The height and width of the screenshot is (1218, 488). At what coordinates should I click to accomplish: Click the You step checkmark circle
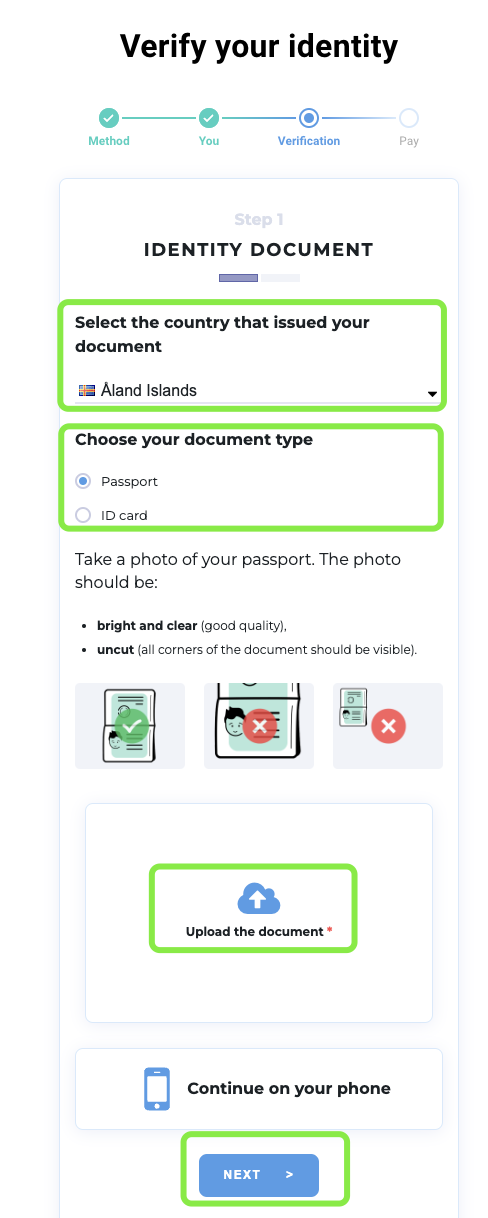pos(209,118)
